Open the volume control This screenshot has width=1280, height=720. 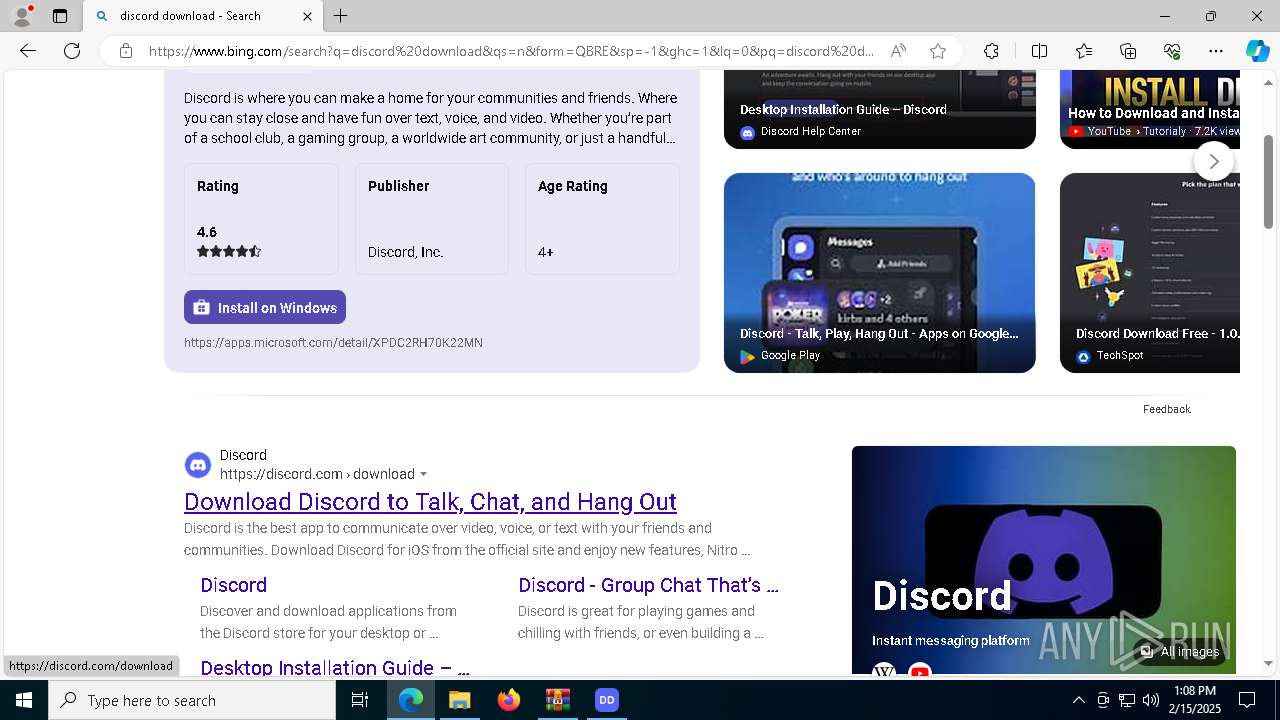point(1151,700)
